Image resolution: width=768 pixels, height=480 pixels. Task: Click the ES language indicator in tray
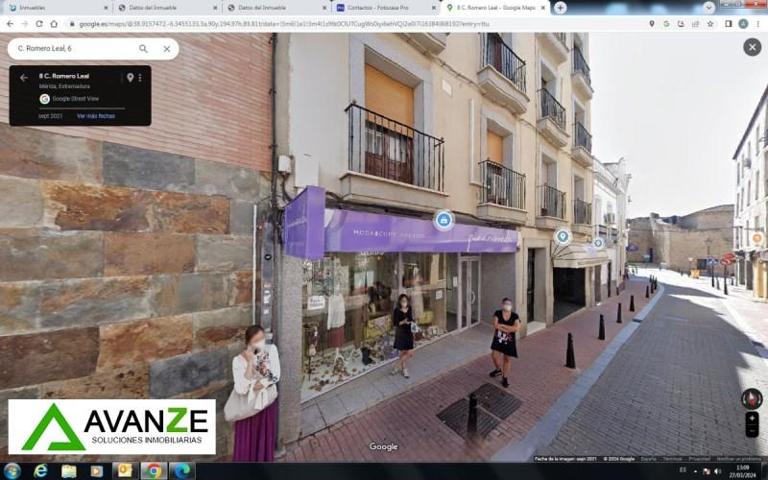click(682, 470)
